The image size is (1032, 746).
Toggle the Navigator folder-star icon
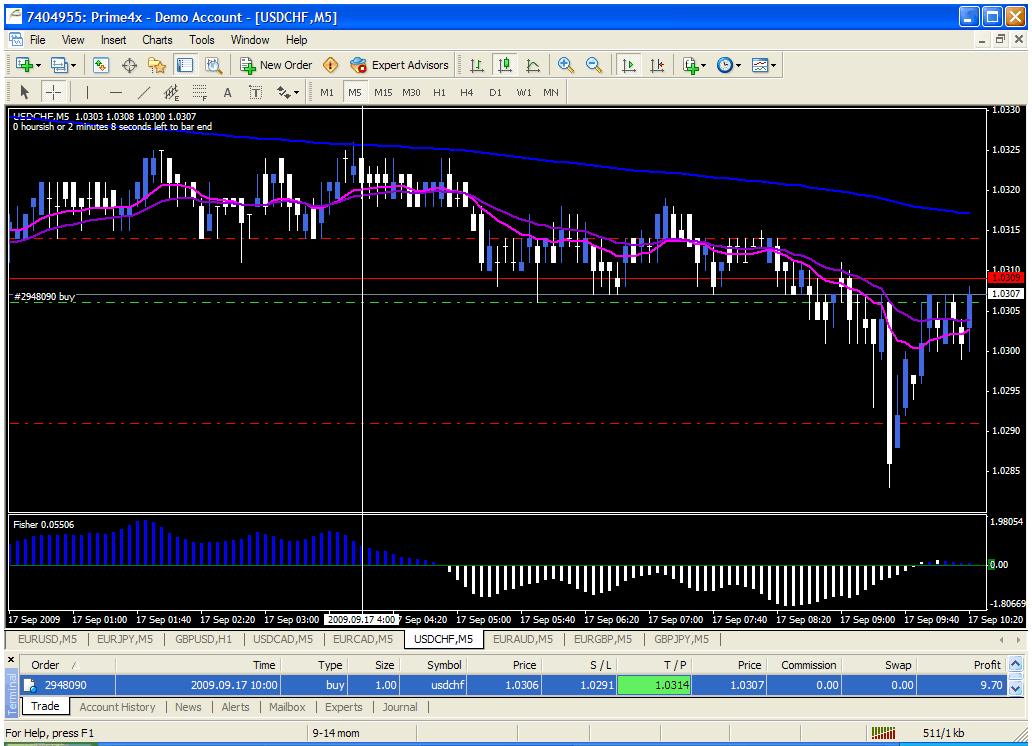coord(157,65)
